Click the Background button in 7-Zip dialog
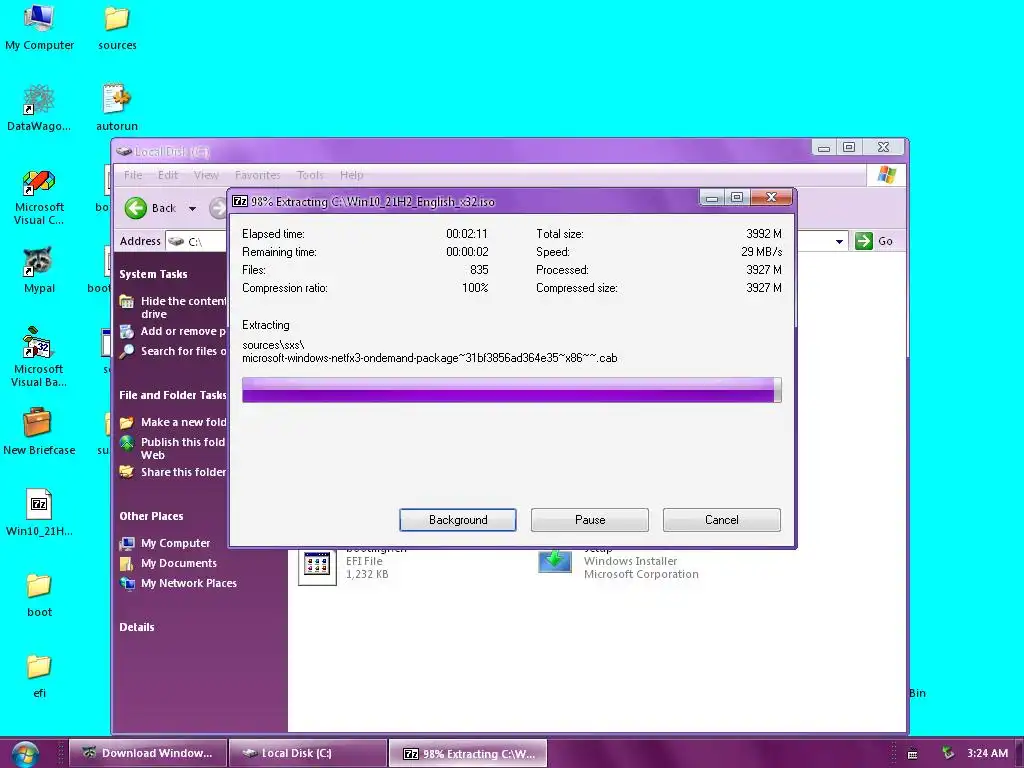1024x768 pixels. [458, 520]
